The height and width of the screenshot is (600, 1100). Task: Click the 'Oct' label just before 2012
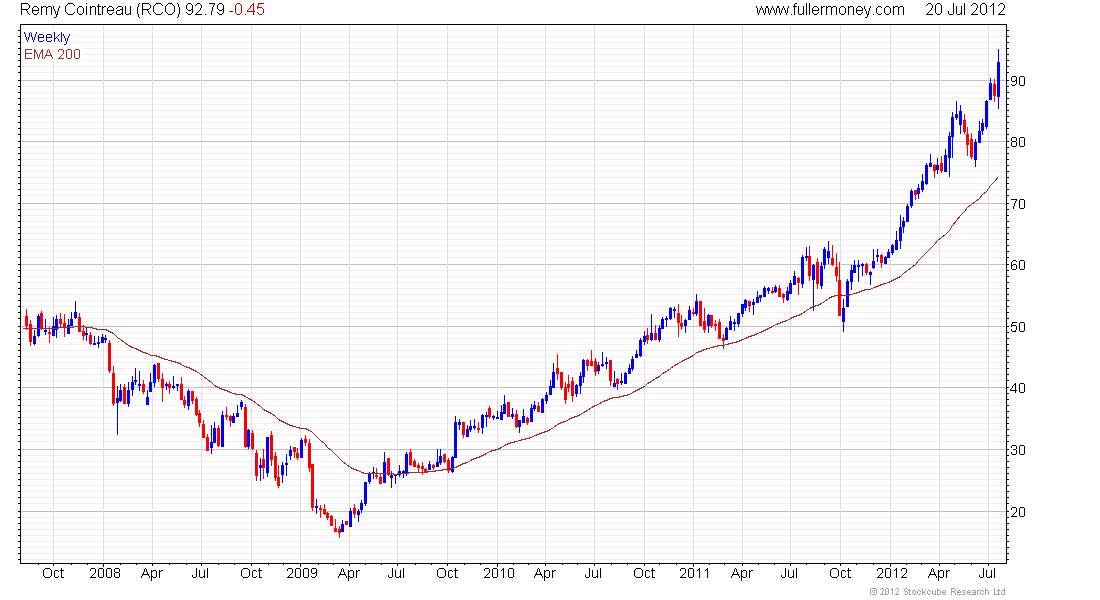coord(840,573)
